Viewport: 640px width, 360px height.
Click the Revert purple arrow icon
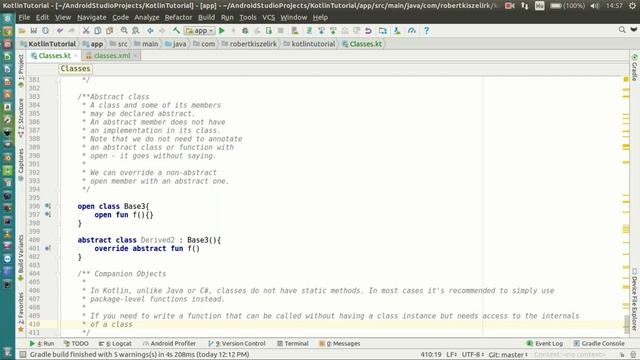click(x=368, y=31)
